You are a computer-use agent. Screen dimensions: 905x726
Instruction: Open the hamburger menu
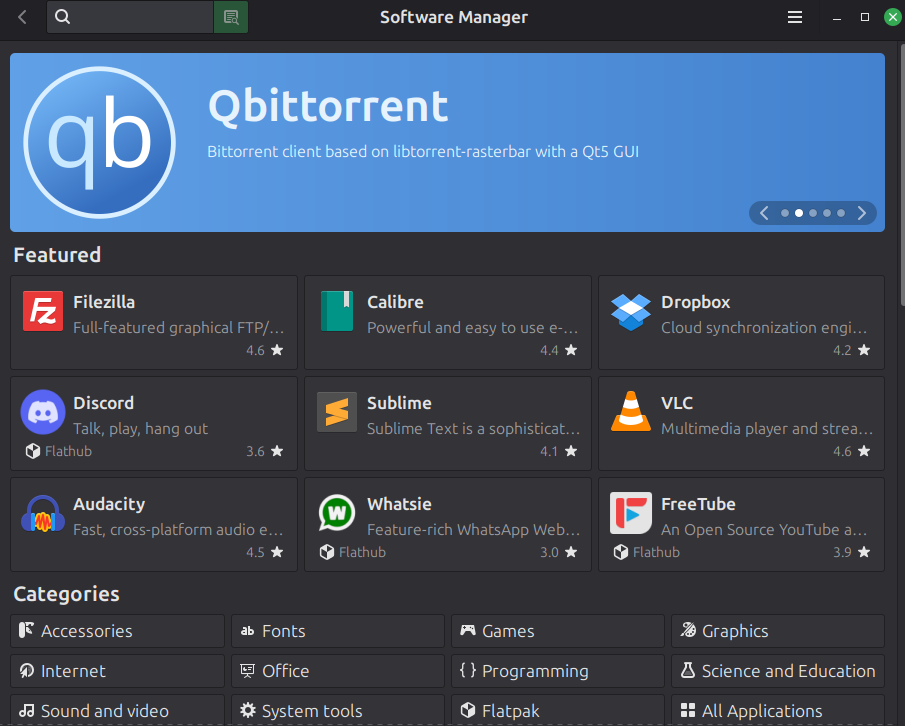pyautogui.click(x=795, y=17)
